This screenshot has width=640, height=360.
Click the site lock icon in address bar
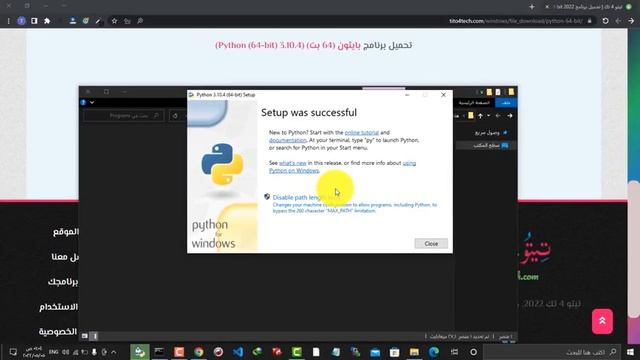tap(589, 21)
